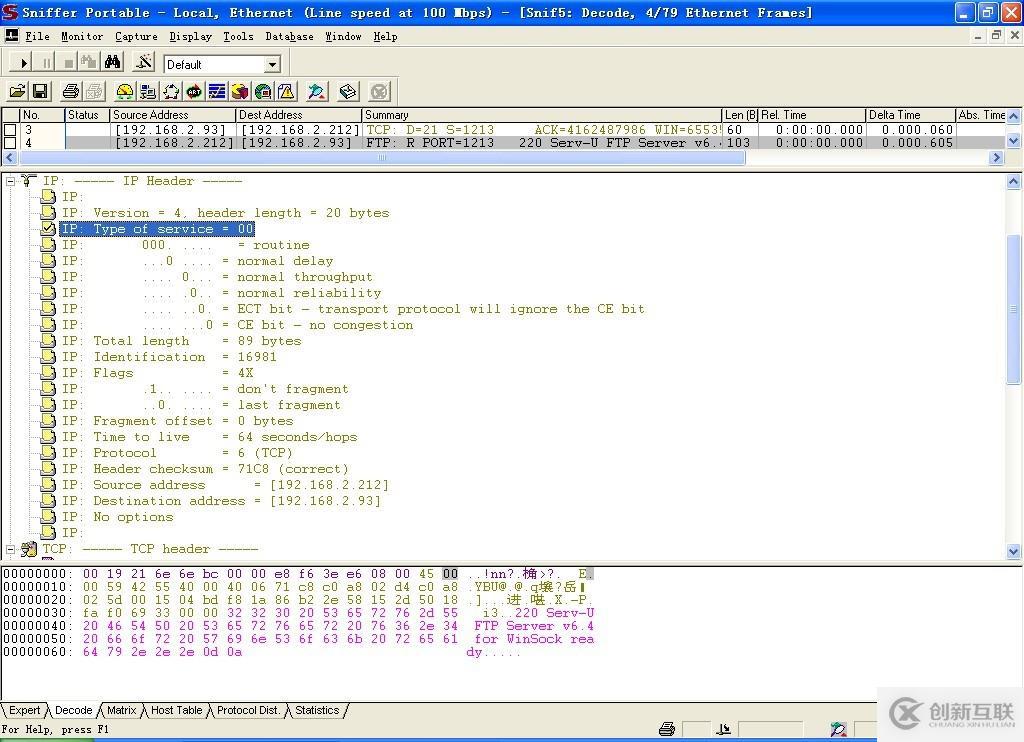Print using the printer toolbar icon
The image size is (1024, 742).
tap(71, 91)
